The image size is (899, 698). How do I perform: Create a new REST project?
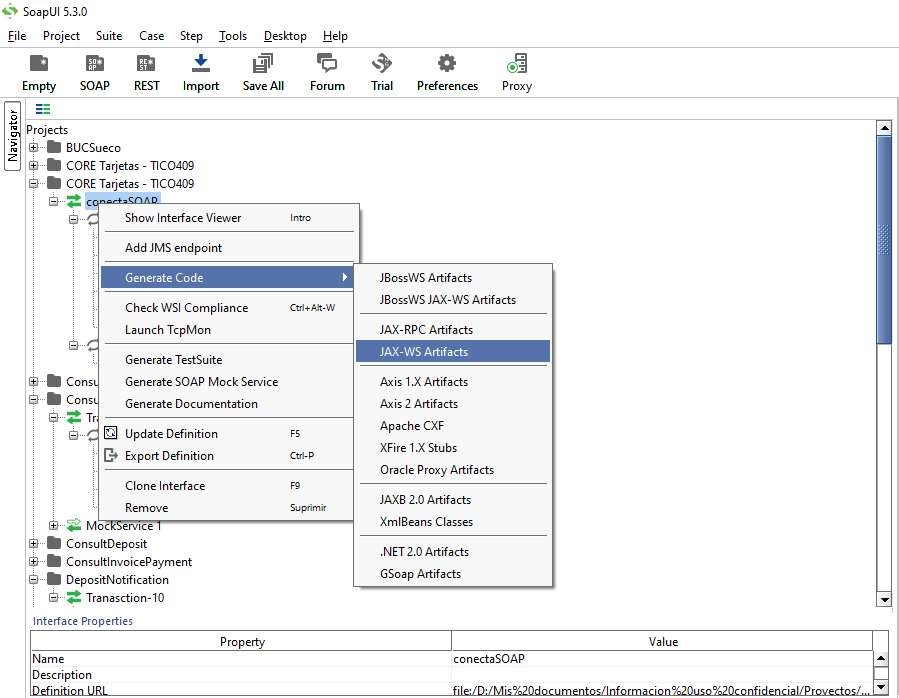(146, 70)
